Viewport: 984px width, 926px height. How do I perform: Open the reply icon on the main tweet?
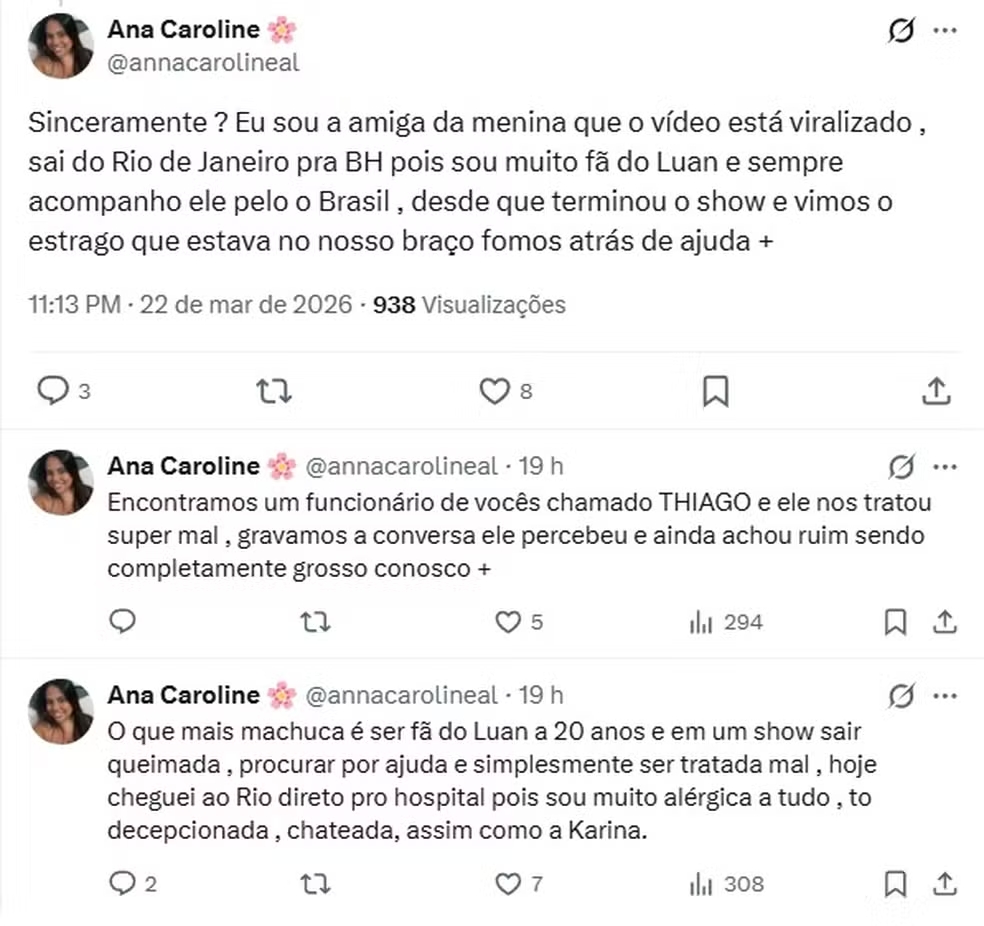click(52, 391)
